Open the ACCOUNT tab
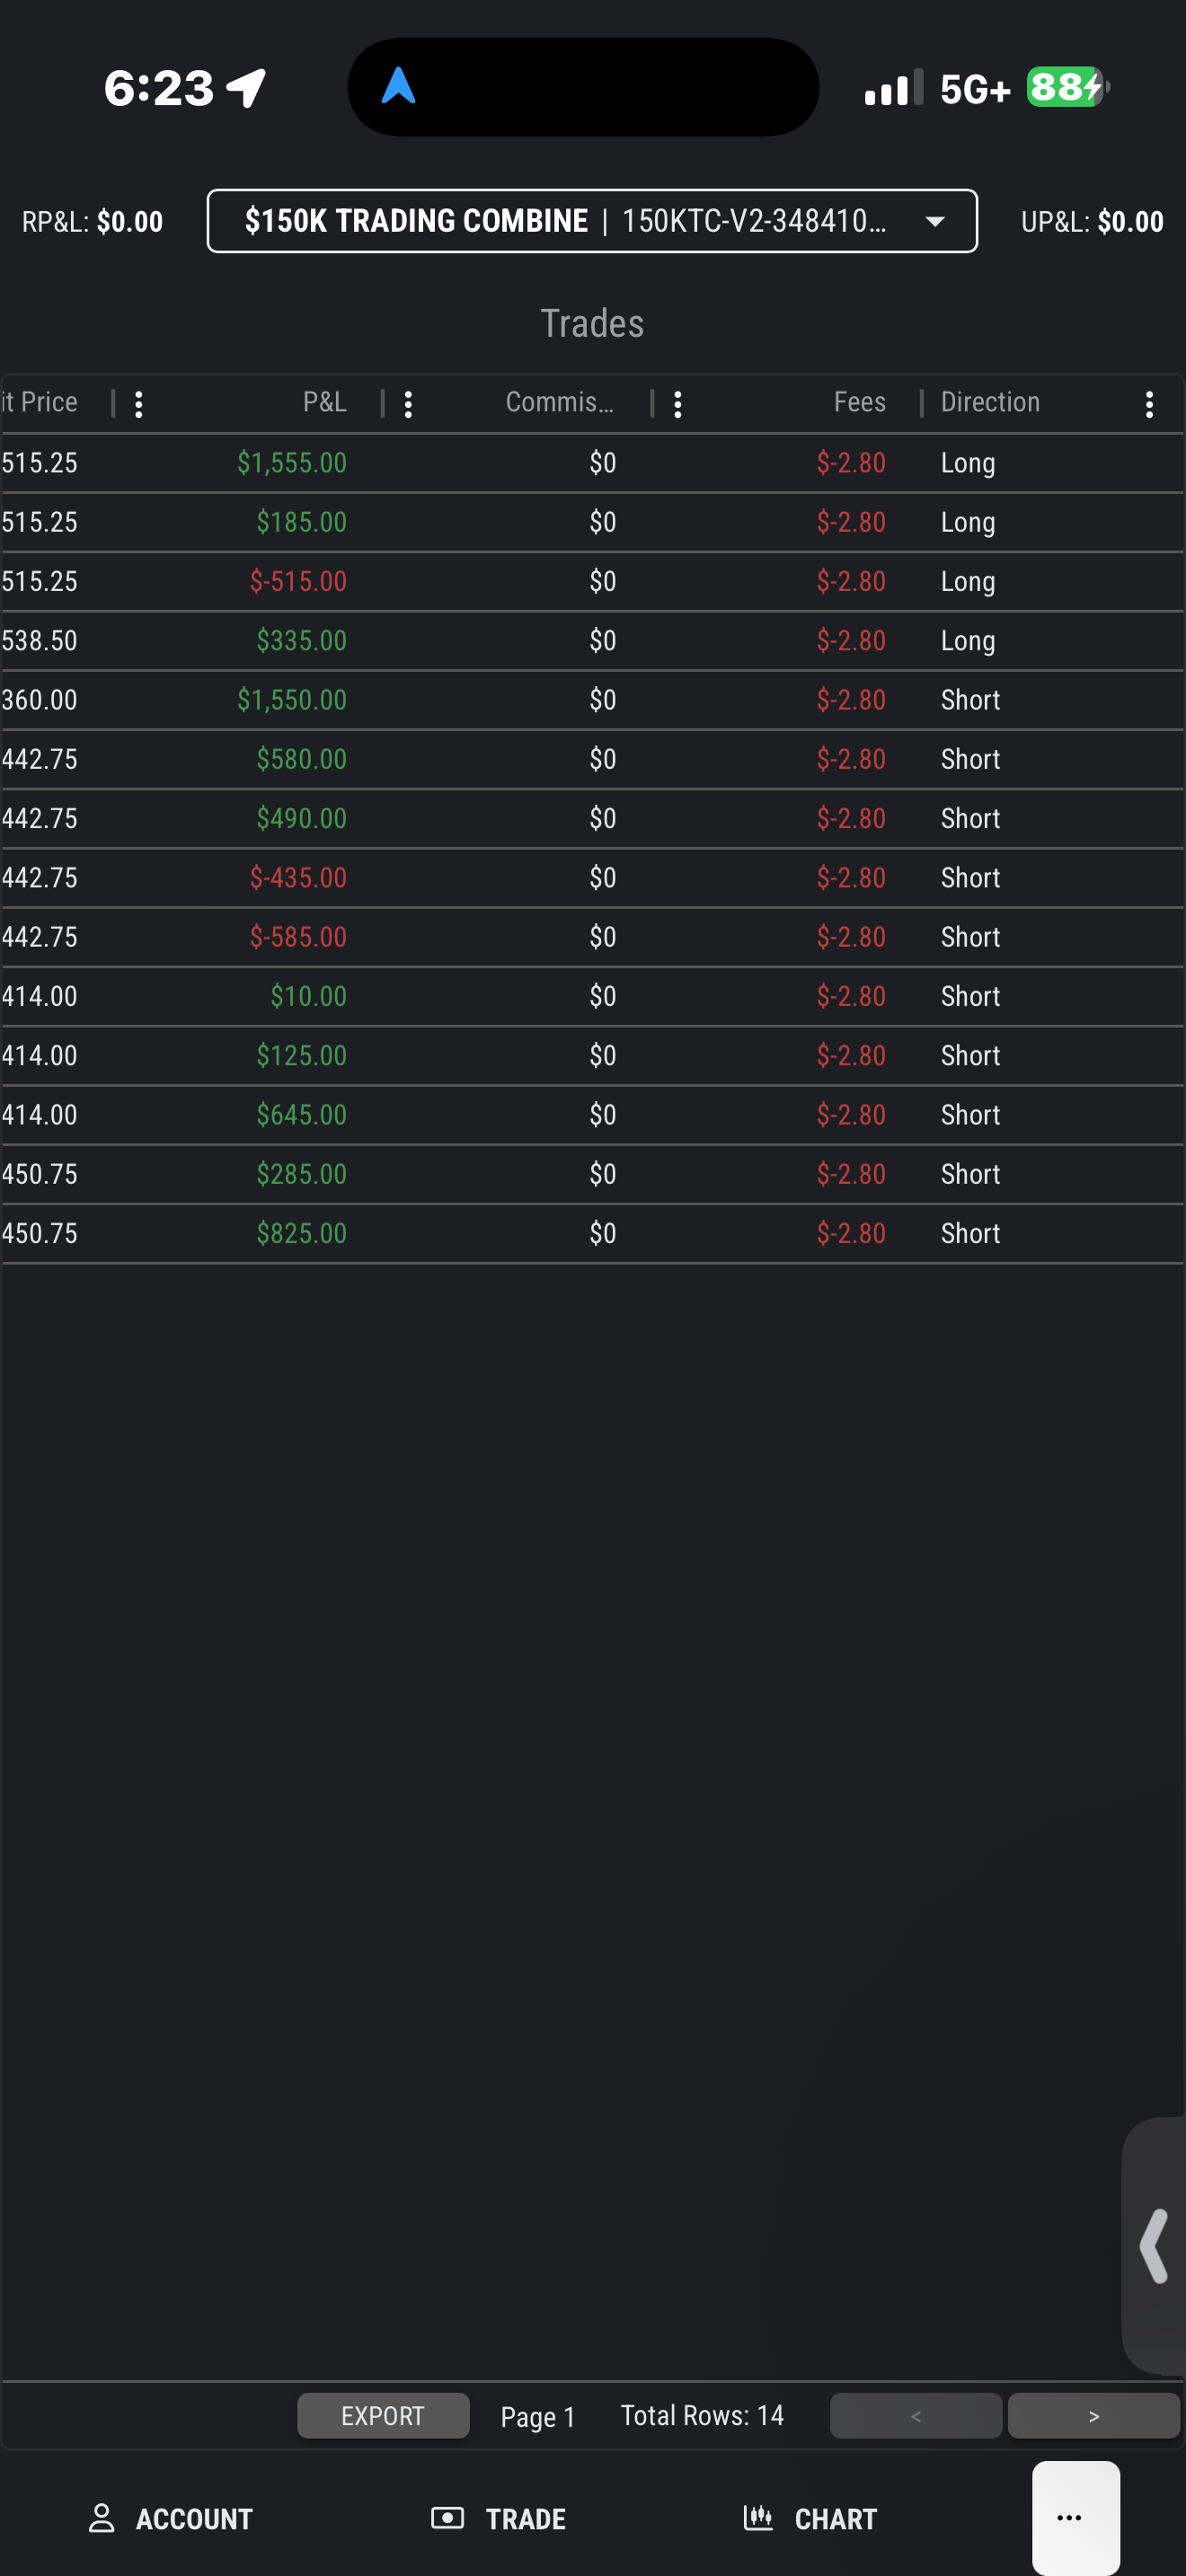1186x2576 pixels. pos(170,2519)
